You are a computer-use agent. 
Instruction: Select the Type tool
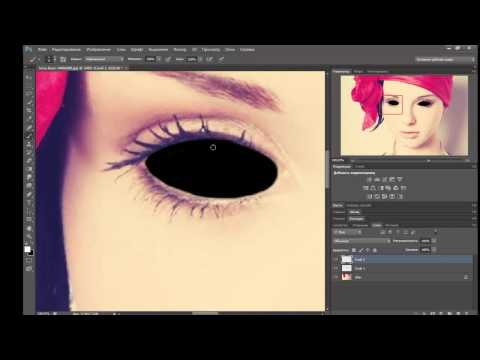pos(29,202)
